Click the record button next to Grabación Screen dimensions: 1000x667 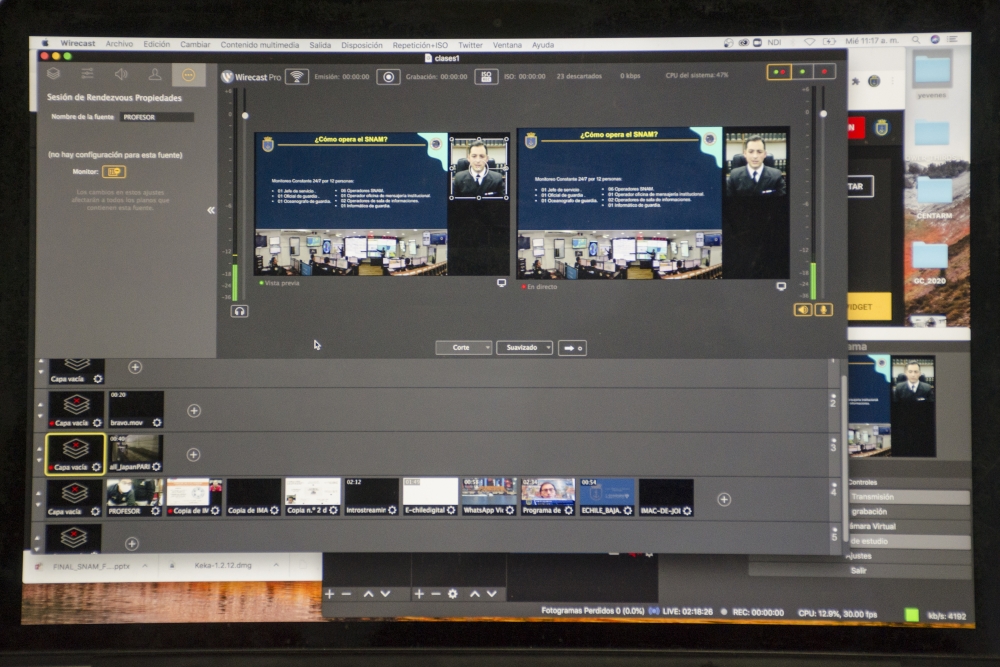[x=388, y=77]
